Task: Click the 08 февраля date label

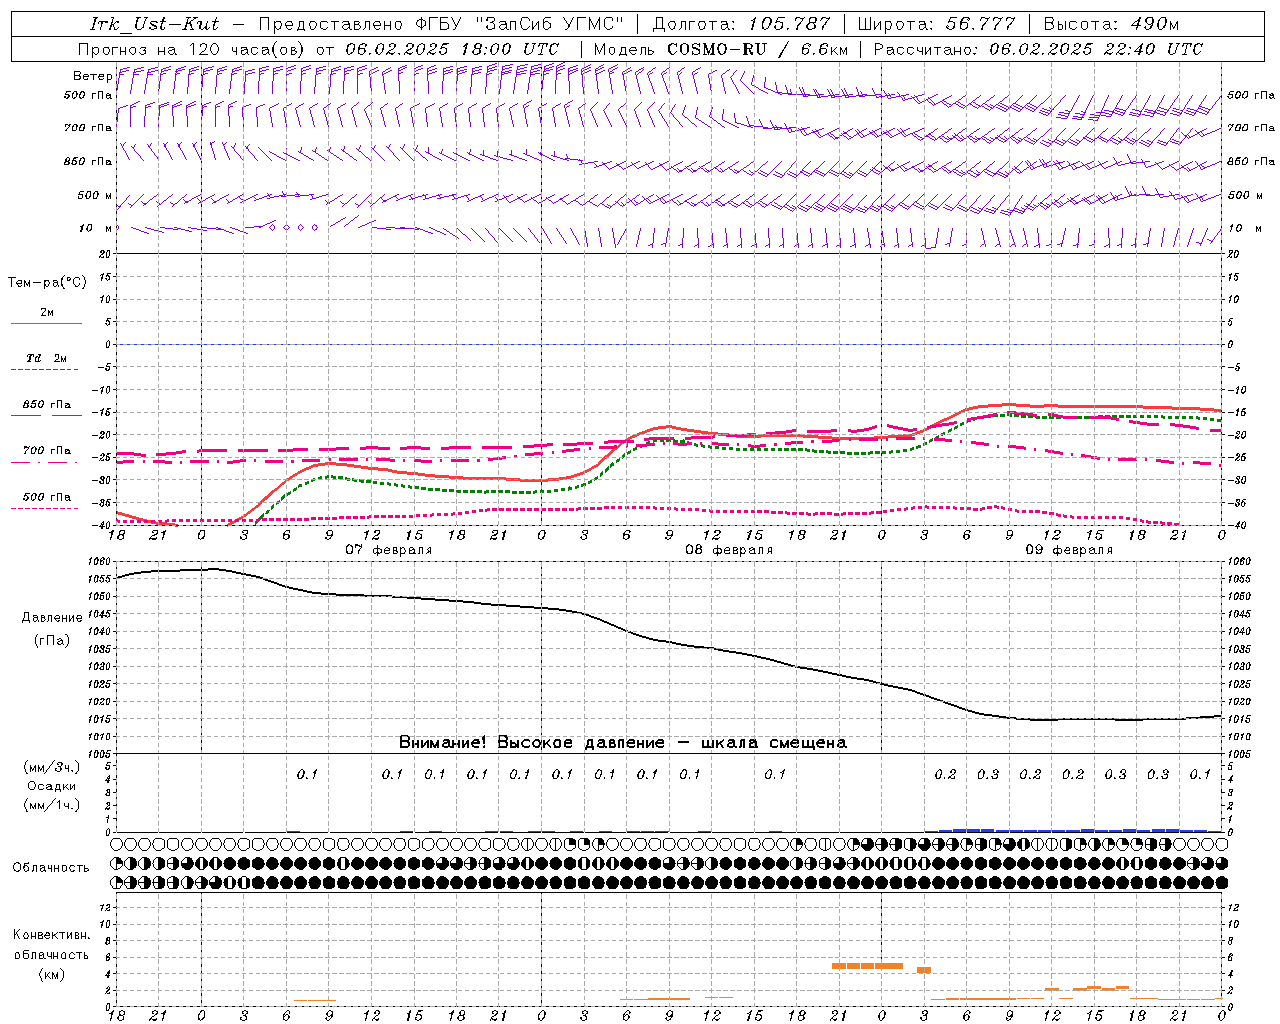Action: 729,550
